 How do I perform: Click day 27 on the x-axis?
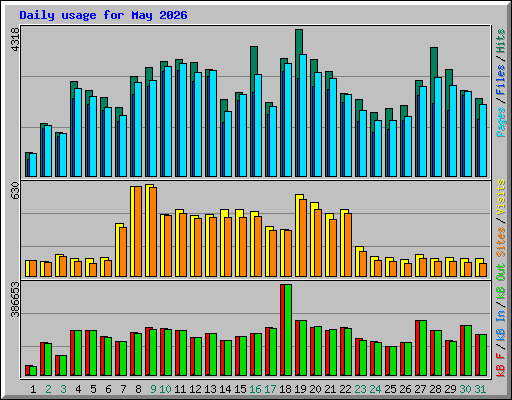coord(420,389)
